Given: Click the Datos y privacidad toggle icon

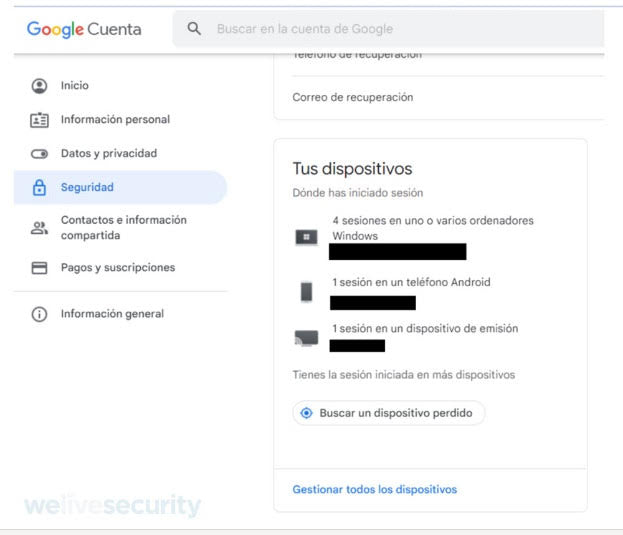Looking at the screenshot, I should (x=40, y=154).
